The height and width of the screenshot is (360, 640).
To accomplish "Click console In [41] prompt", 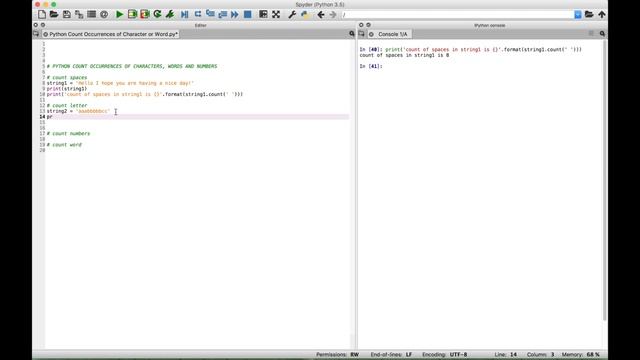I will 371,66.
